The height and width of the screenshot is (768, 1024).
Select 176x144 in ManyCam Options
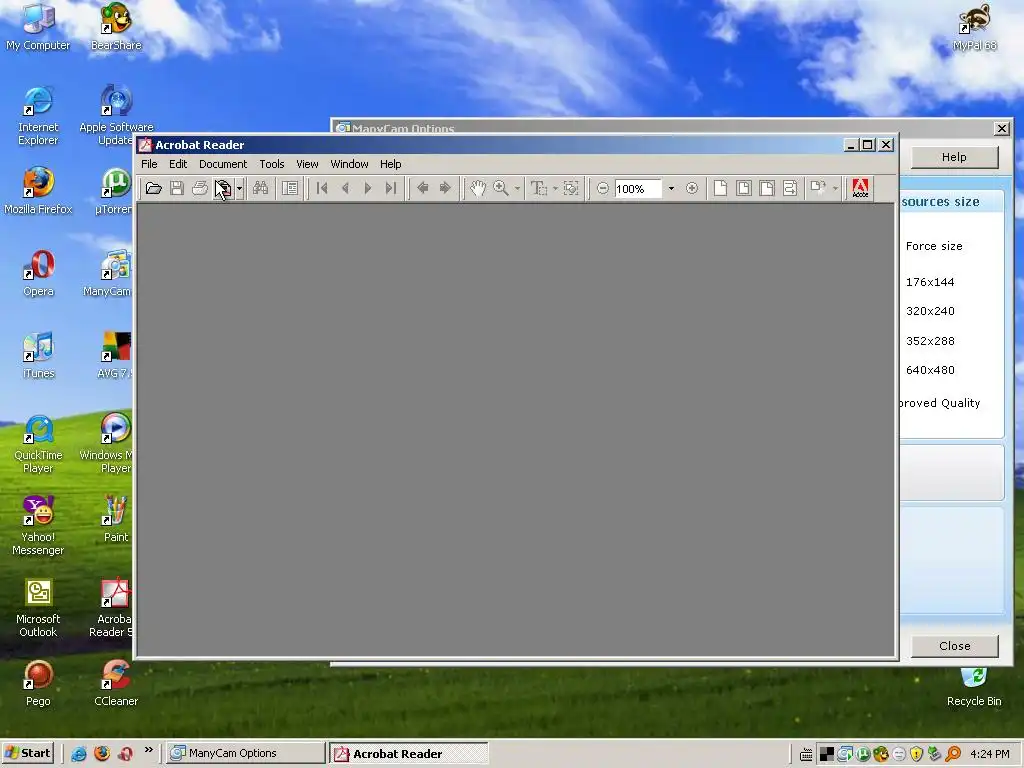[930, 282]
